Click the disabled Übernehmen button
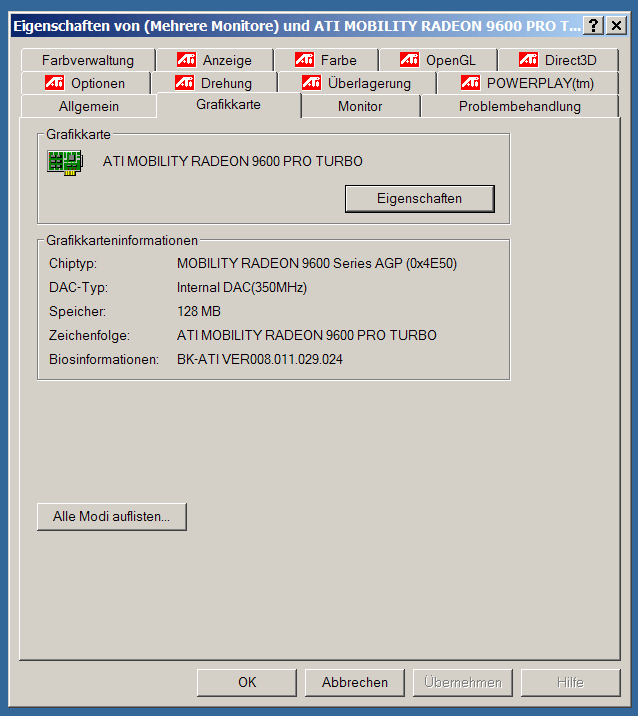The height and width of the screenshot is (716, 638). click(463, 682)
